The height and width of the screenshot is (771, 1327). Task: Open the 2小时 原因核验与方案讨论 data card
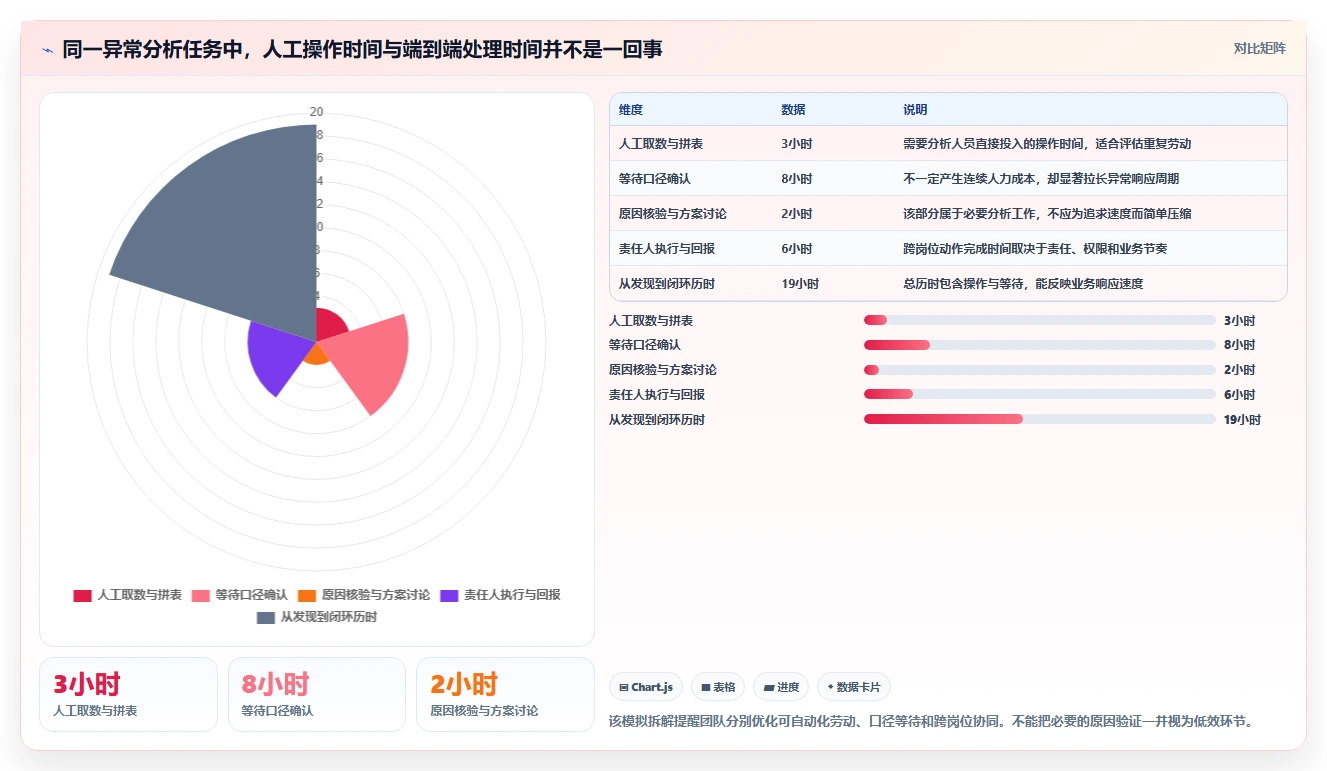point(505,694)
